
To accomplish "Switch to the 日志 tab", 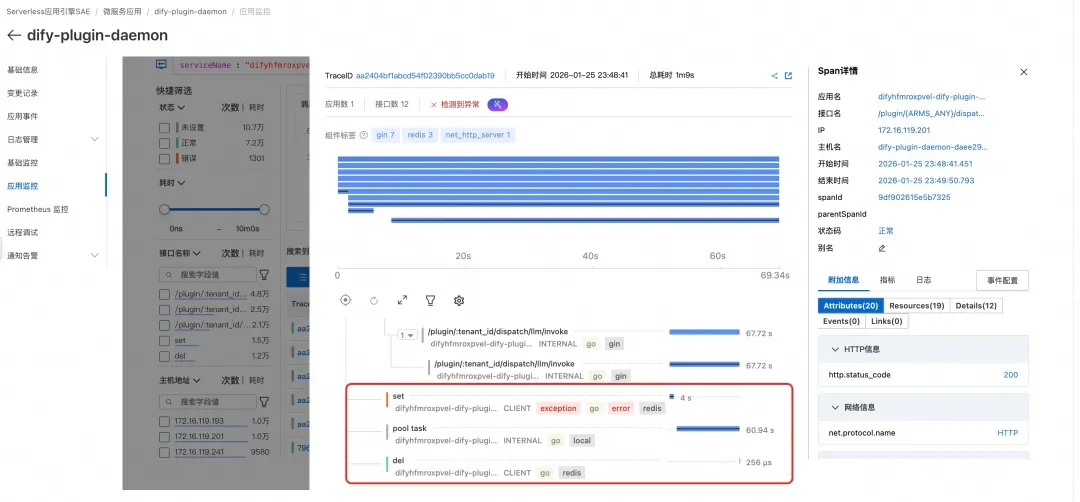I will (x=924, y=280).
